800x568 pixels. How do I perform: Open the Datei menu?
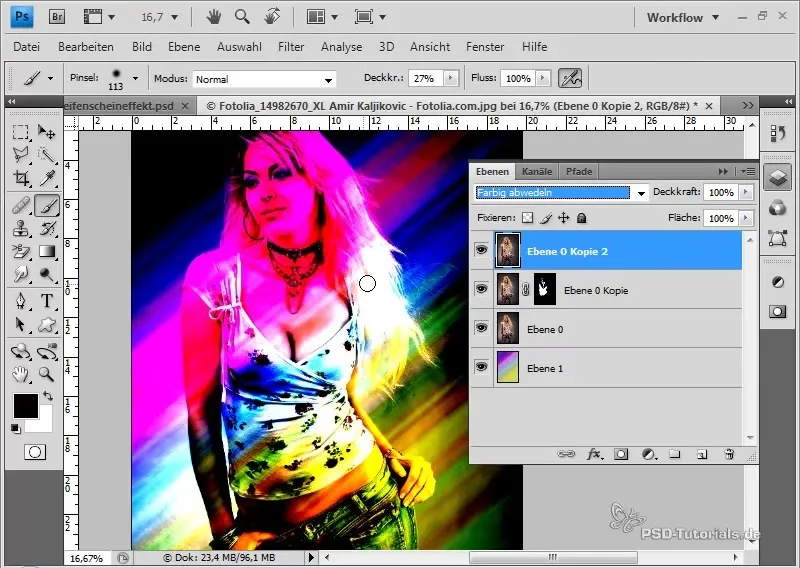tap(27, 46)
